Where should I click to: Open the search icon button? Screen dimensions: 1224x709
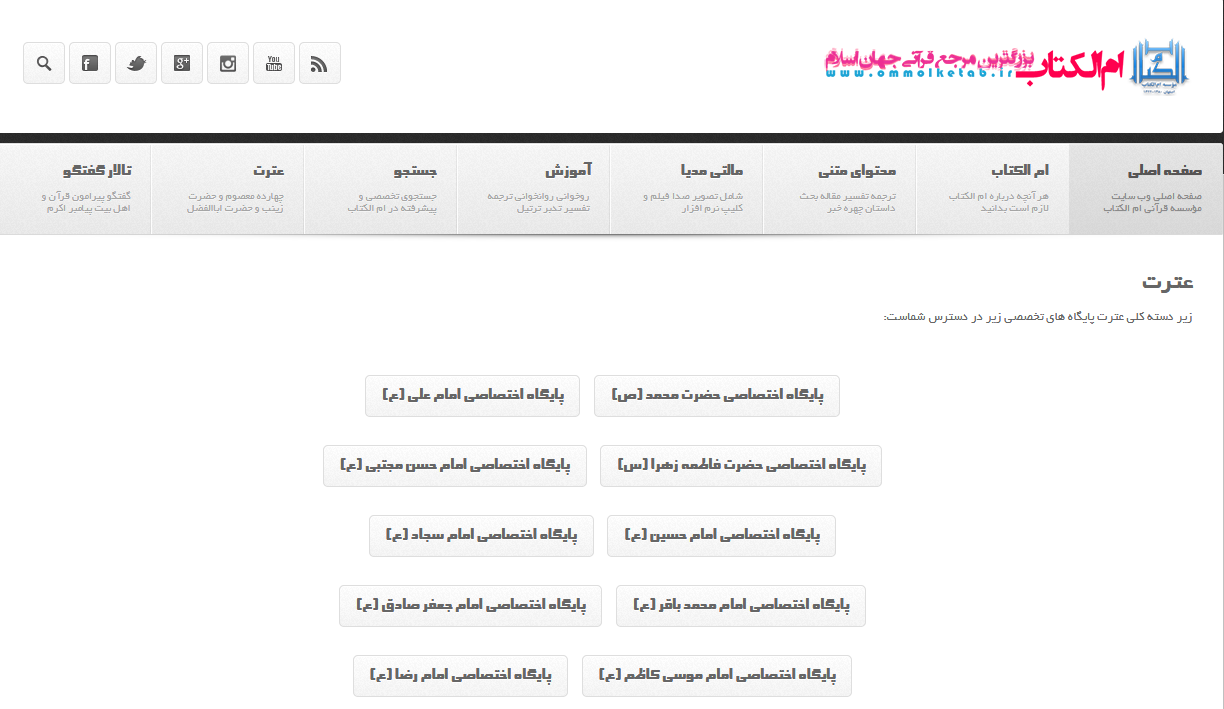pyautogui.click(x=44, y=63)
